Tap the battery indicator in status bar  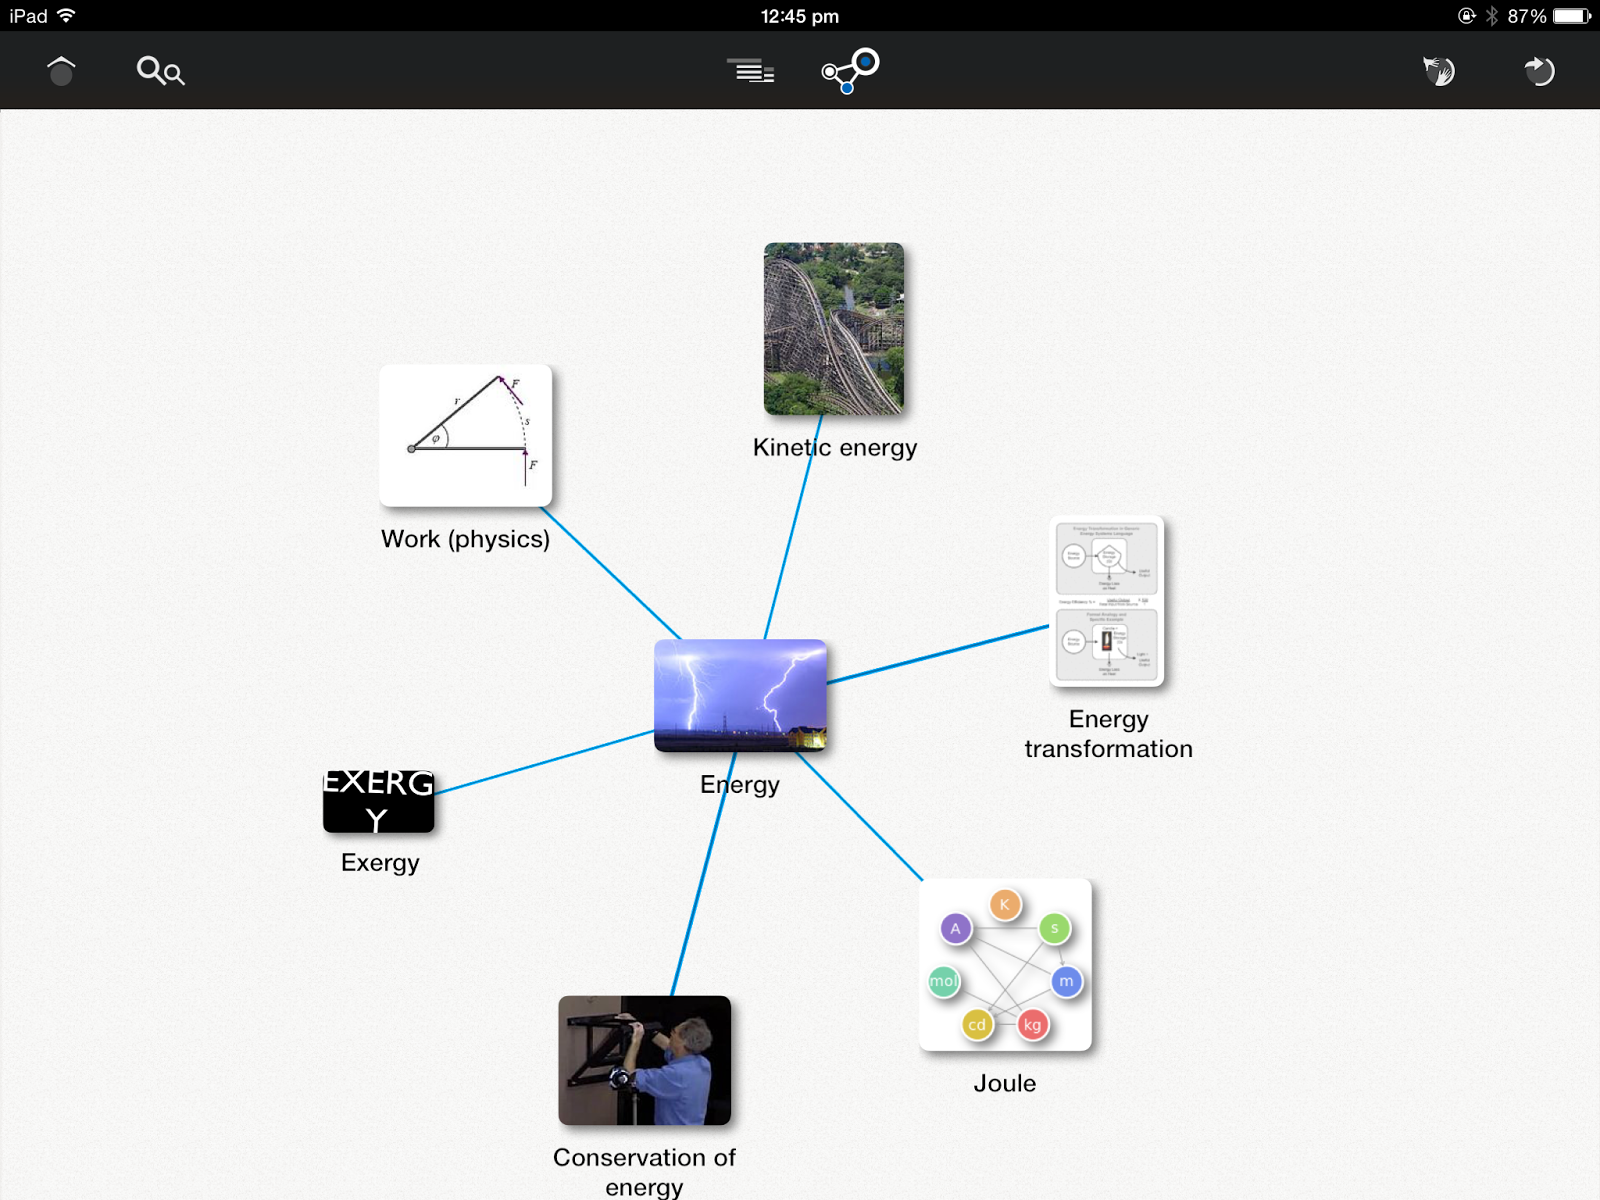point(1570,15)
